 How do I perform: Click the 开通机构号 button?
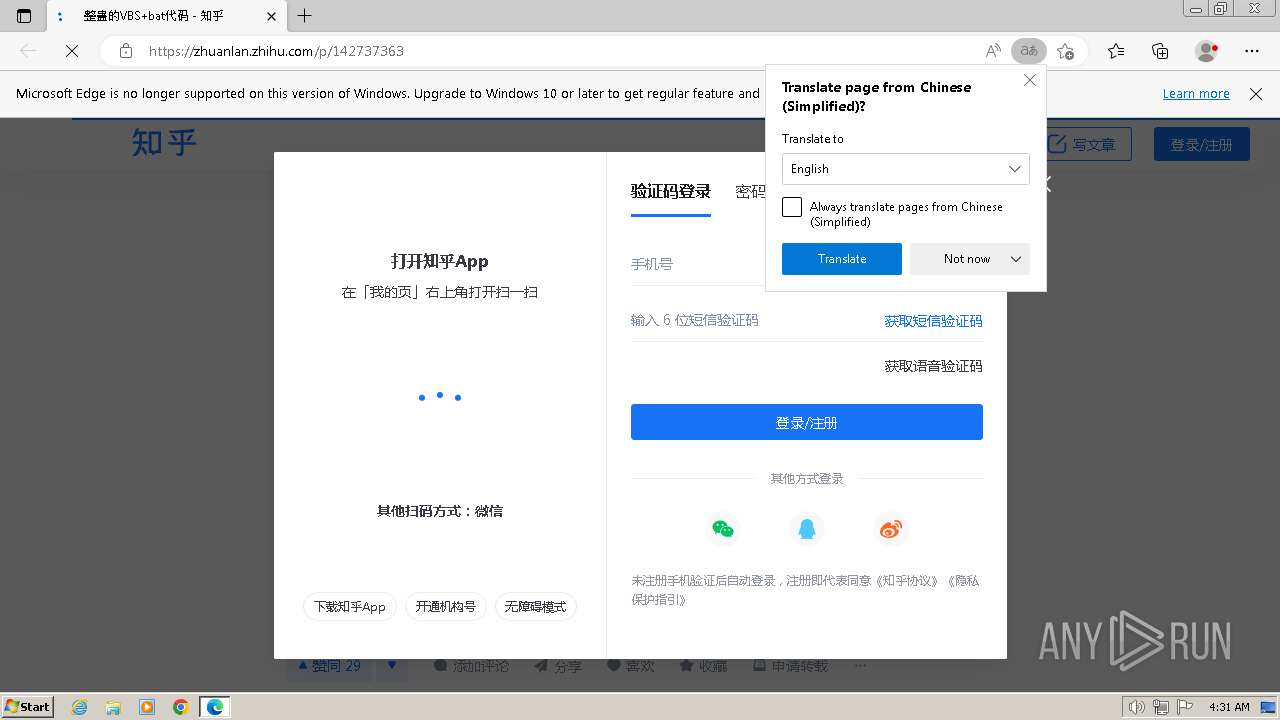tap(446, 607)
